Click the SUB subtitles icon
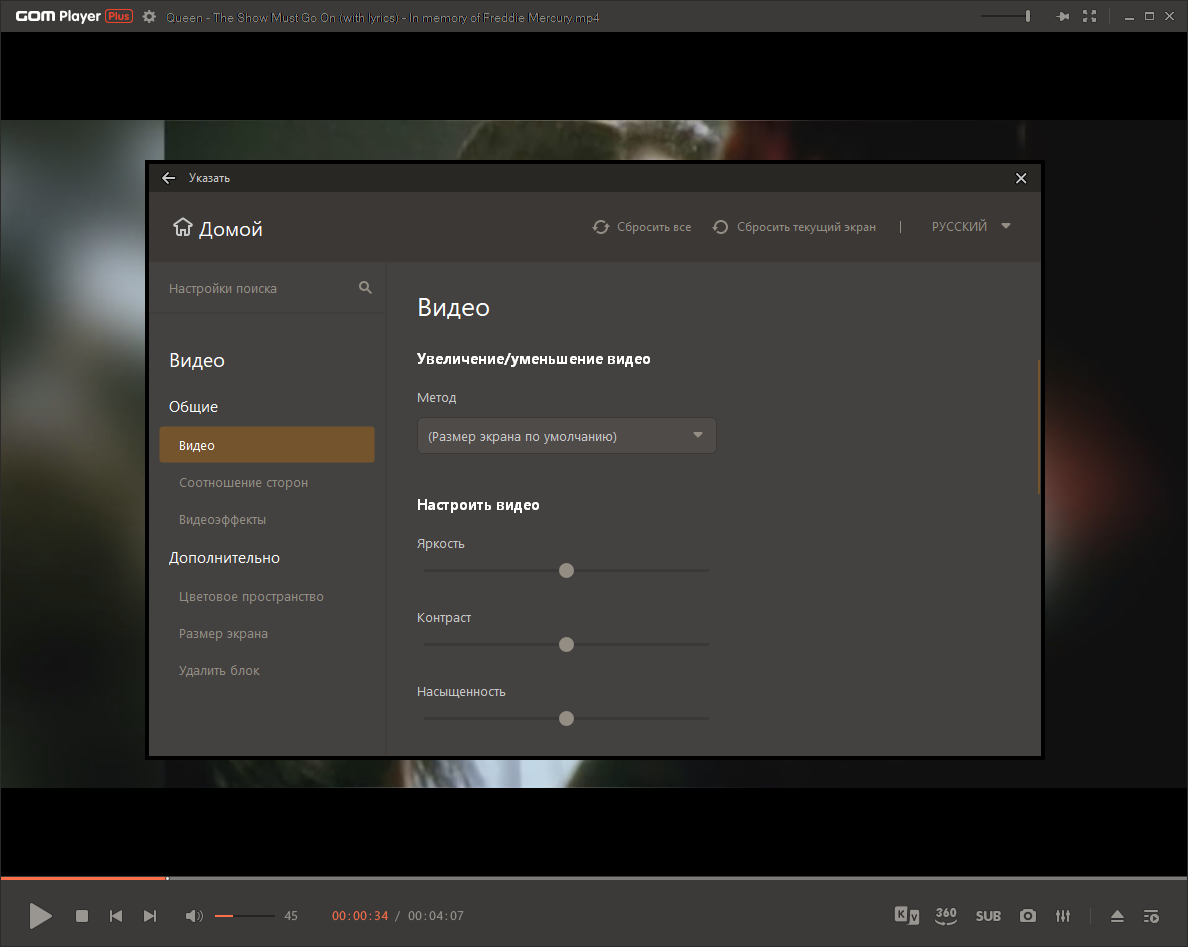1188x947 pixels. click(x=988, y=916)
